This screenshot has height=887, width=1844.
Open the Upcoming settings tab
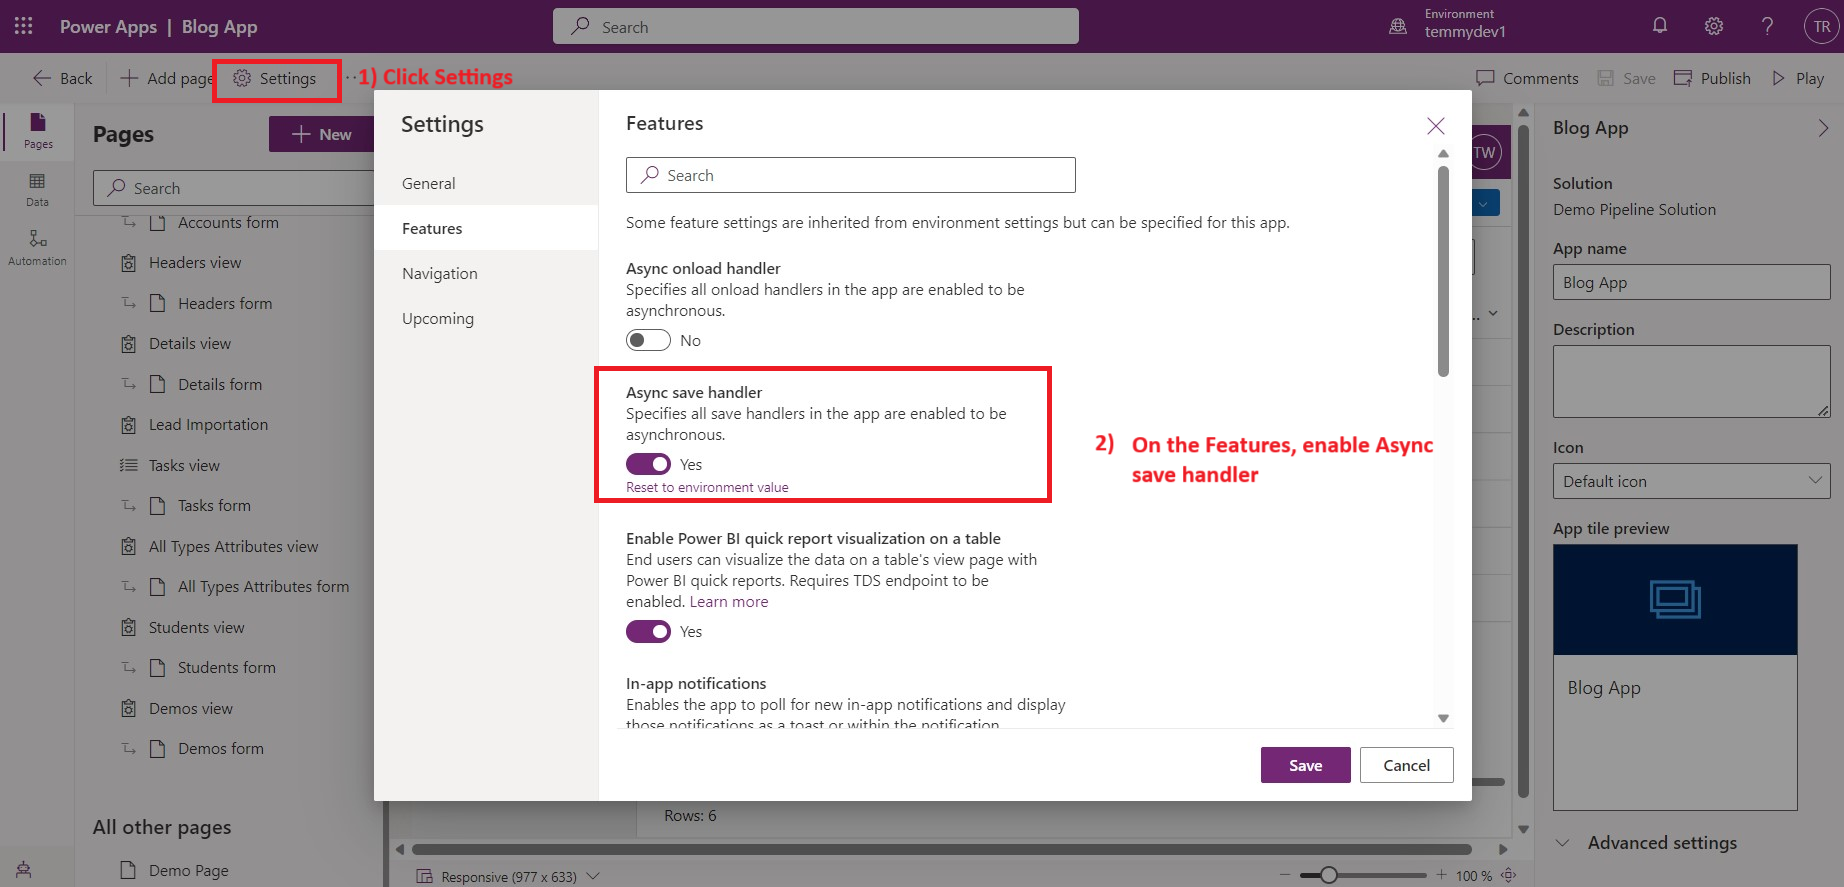click(486, 318)
